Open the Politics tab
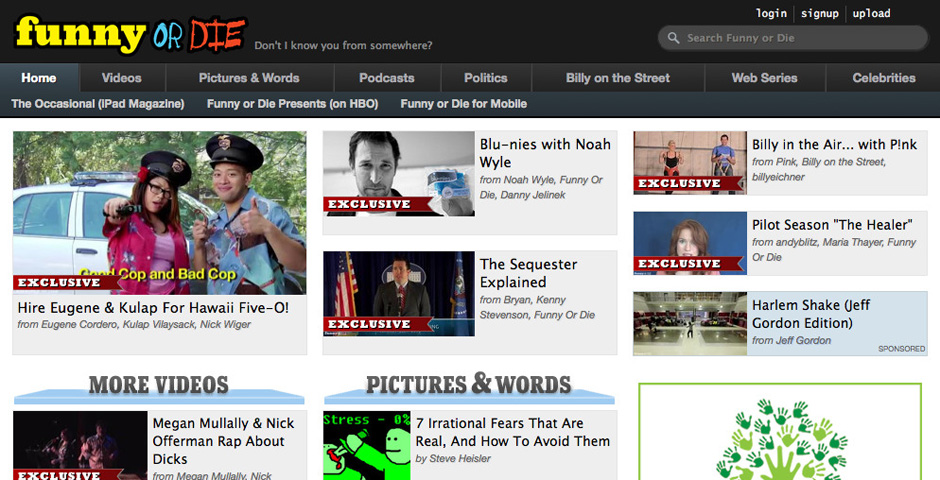940x480 pixels. (486, 78)
